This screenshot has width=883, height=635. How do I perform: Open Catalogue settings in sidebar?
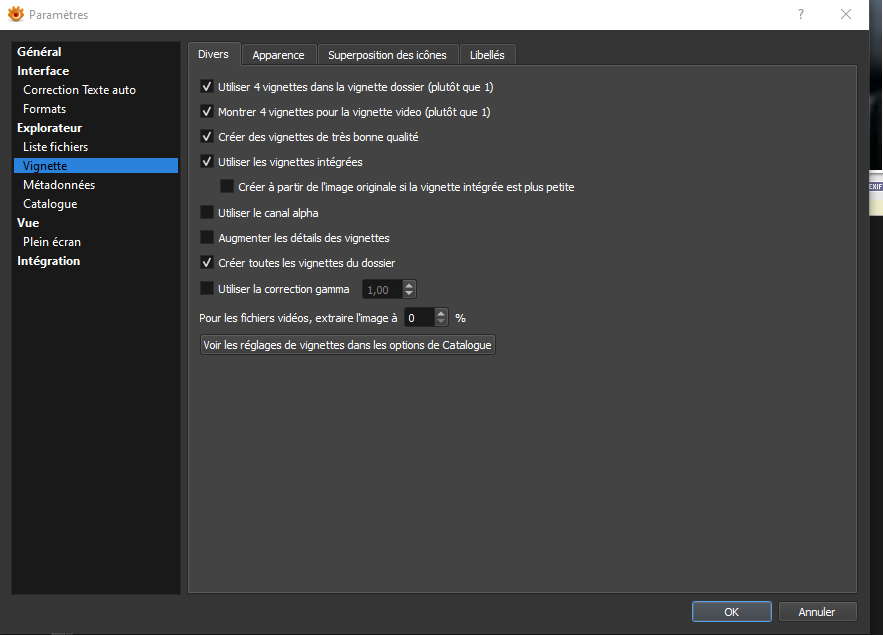[x=50, y=204]
